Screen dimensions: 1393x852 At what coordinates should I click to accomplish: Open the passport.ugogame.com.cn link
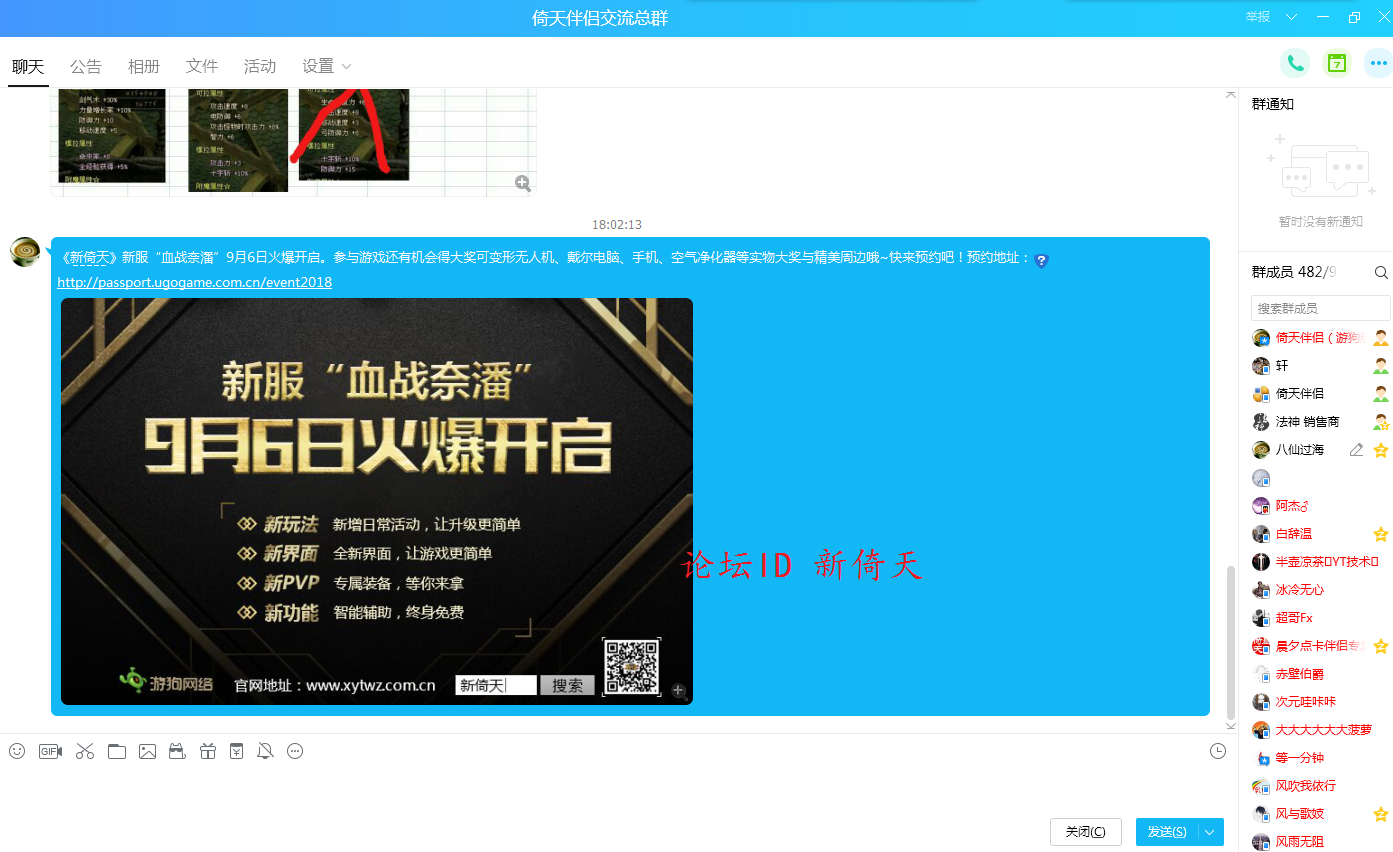click(x=195, y=282)
